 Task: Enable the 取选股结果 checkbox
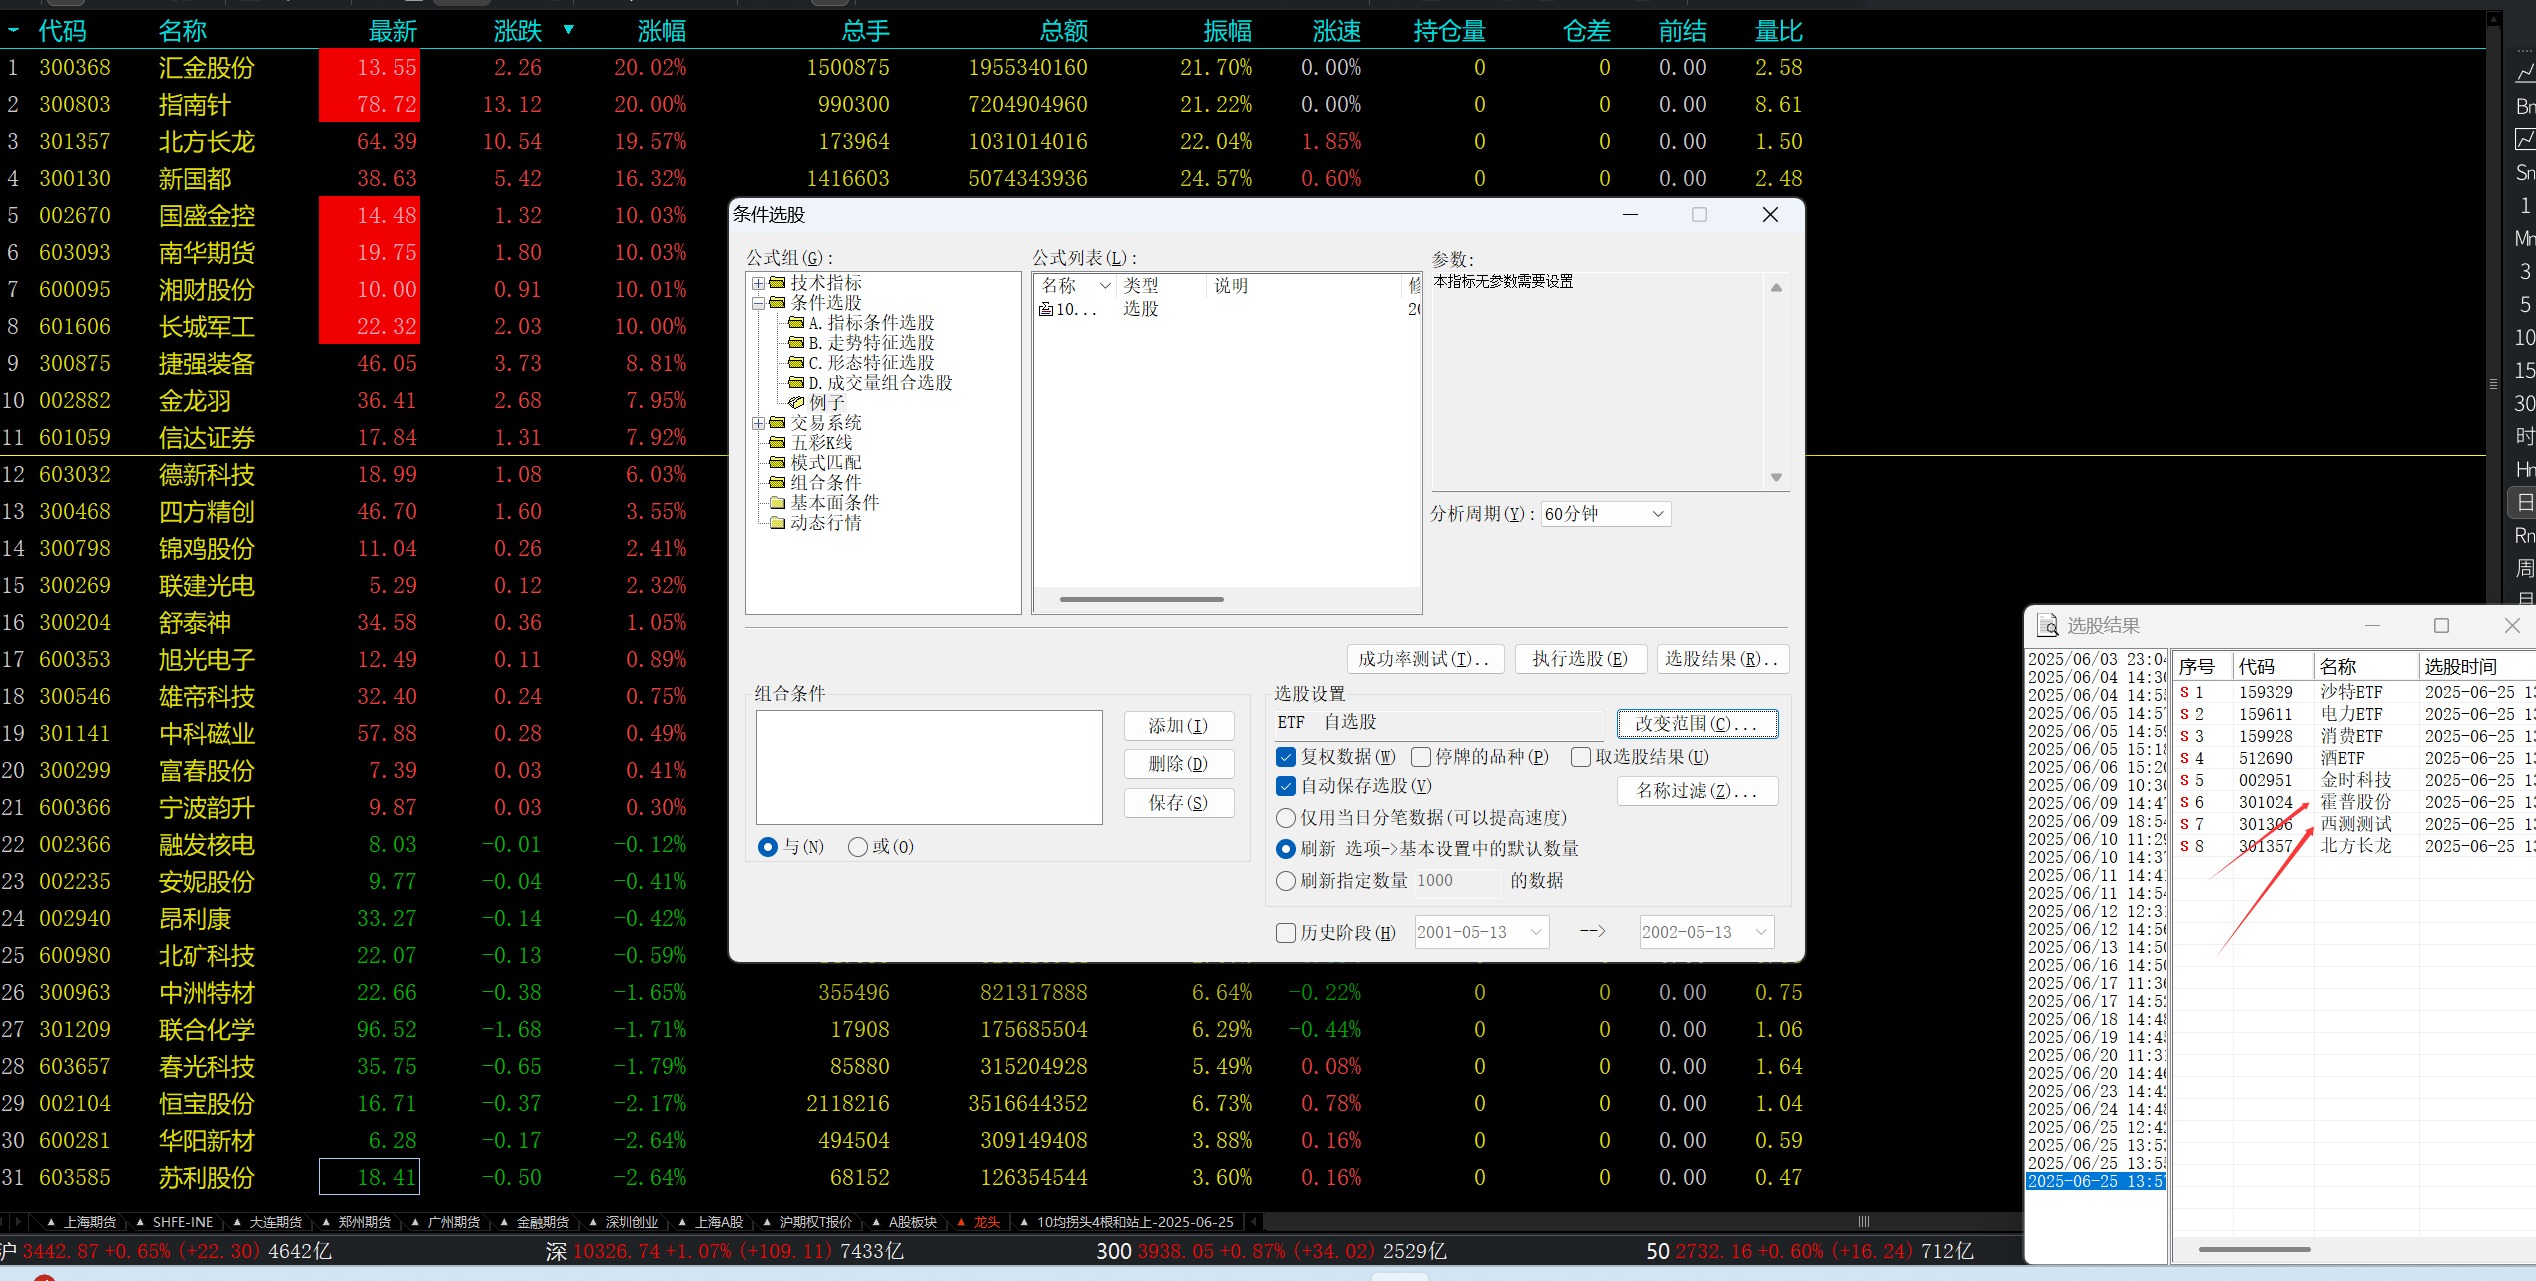(x=1580, y=757)
